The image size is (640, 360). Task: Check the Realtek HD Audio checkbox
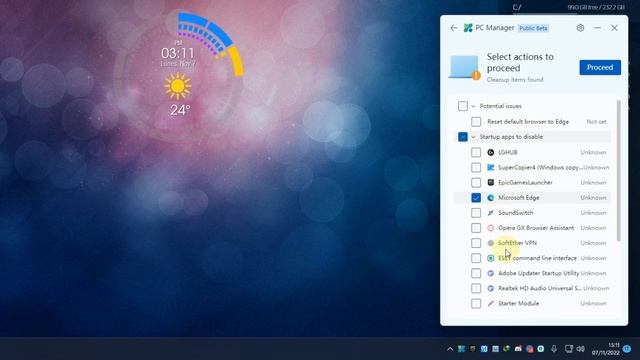tap(476, 288)
